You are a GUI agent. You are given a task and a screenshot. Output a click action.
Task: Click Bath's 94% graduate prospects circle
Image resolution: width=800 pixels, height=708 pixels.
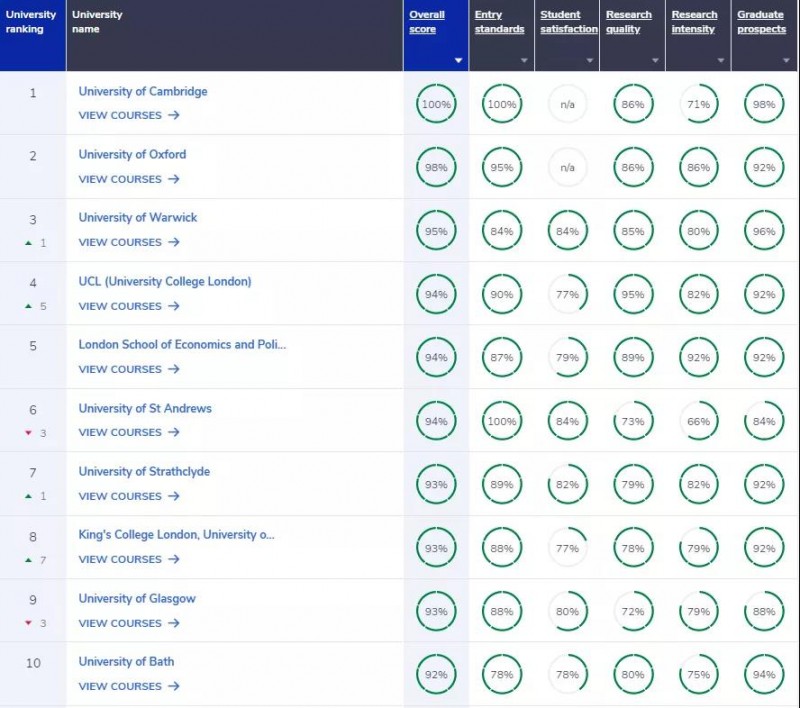[x=764, y=675]
